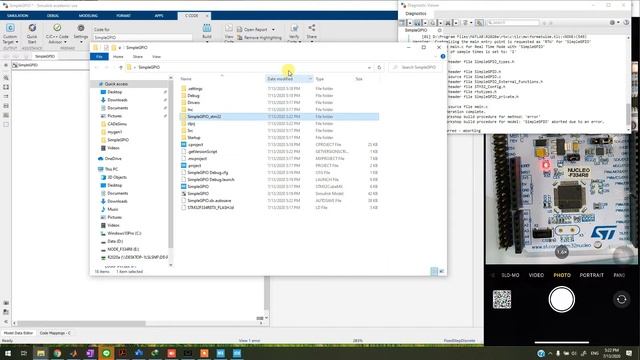Select This PC in navigation pane
This screenshot has height=360, width=640.
click(111, 169)
